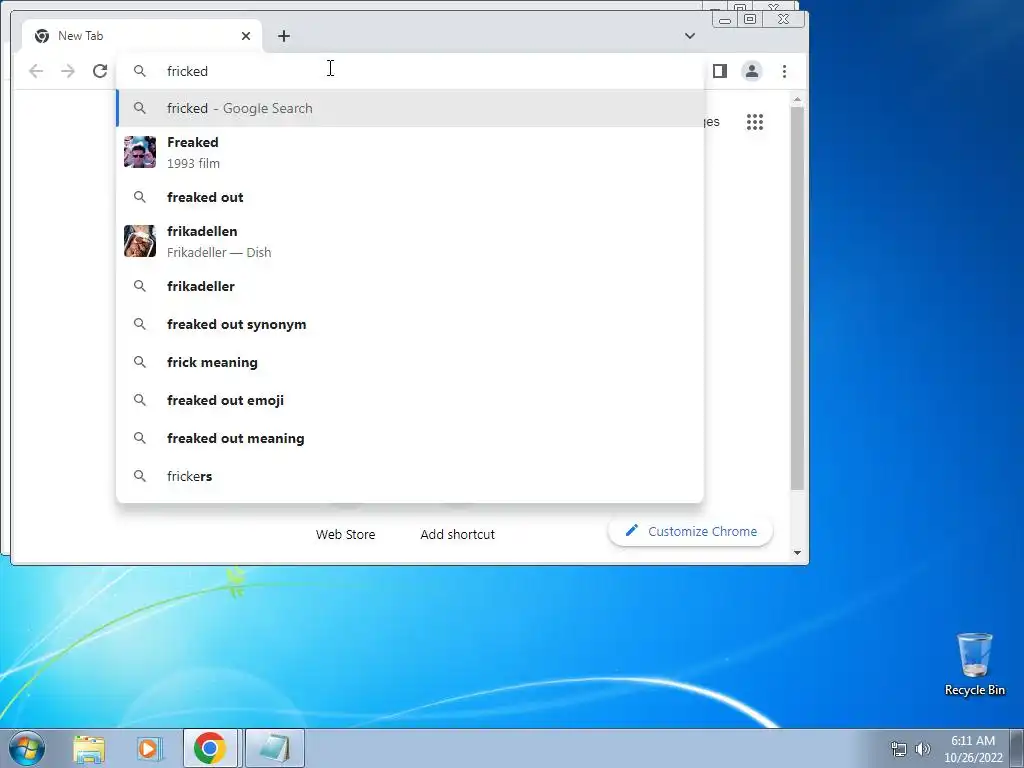Select the Freaked 1993 film suggestion
Viewport: 1024px width, 768px height.
[x=410, y=153]
